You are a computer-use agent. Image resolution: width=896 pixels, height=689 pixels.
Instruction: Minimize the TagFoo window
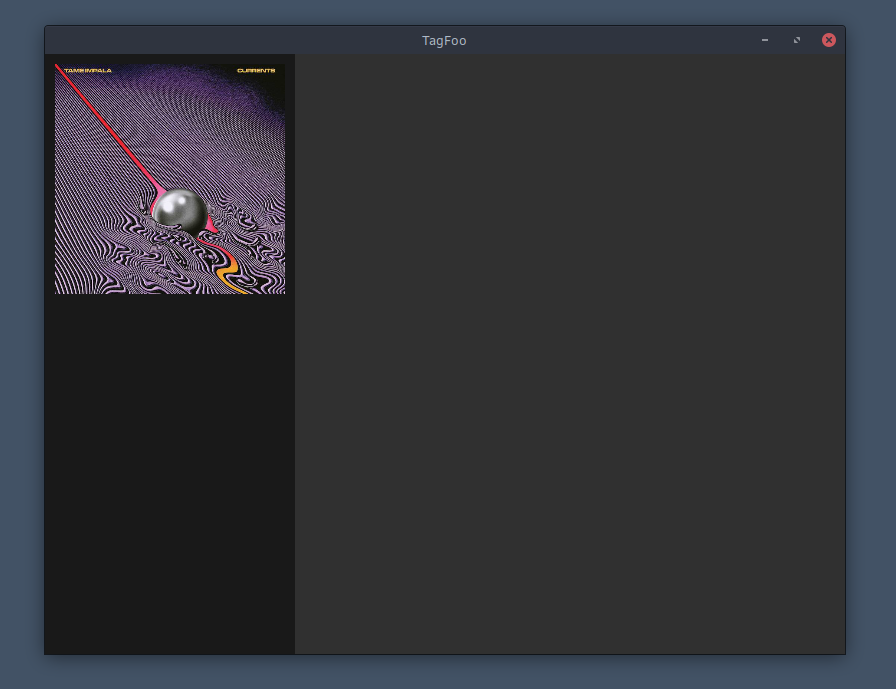[x=765, y=40]
